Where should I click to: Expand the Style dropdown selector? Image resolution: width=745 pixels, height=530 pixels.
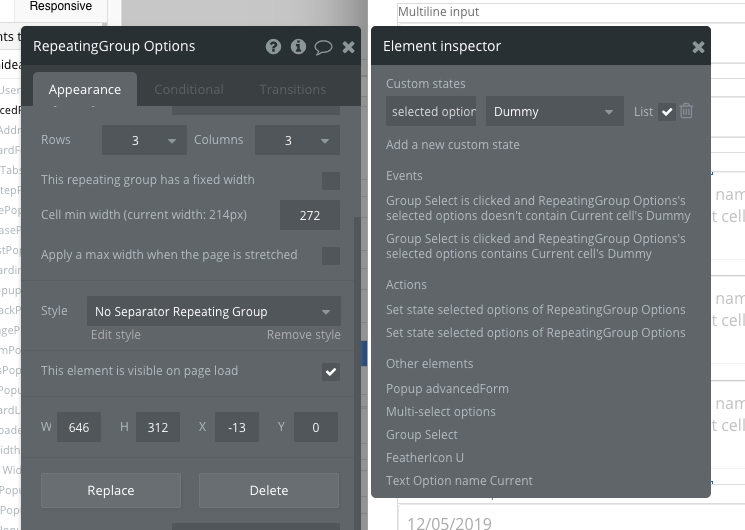tap(213, 312)
